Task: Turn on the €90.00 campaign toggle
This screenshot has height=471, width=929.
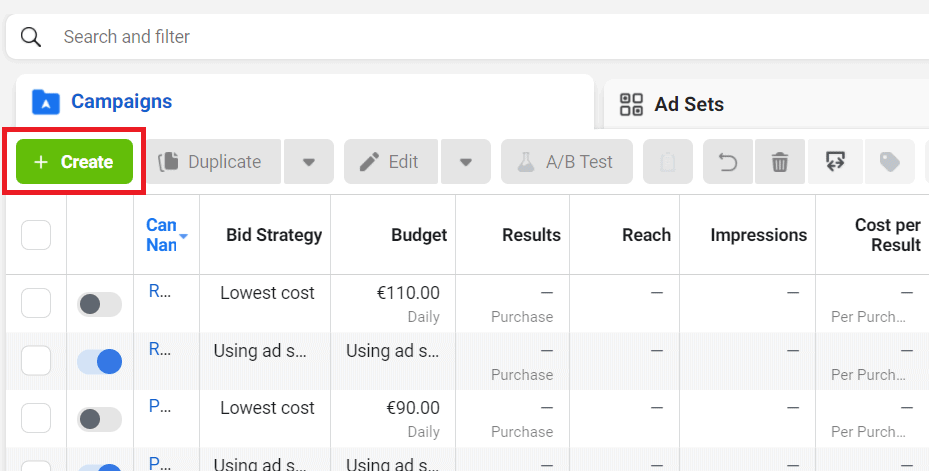Action: 100,419
